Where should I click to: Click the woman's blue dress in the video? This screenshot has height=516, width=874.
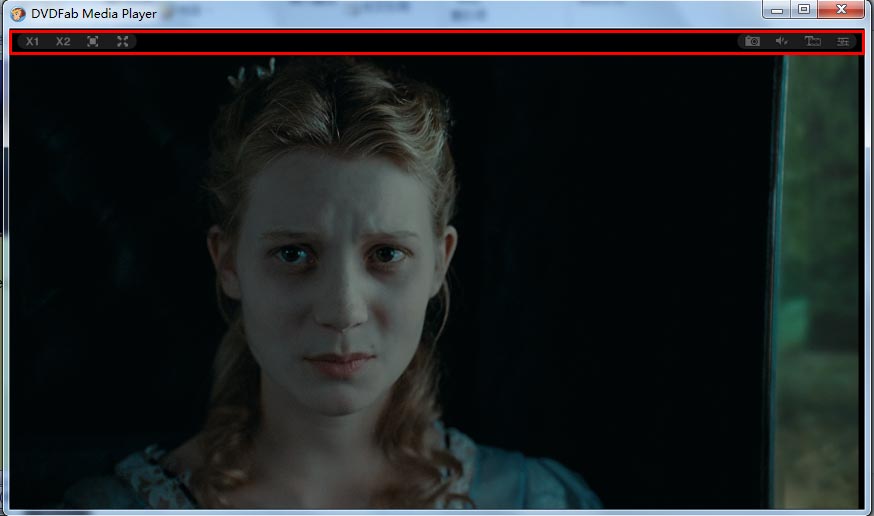click(480, 480)
